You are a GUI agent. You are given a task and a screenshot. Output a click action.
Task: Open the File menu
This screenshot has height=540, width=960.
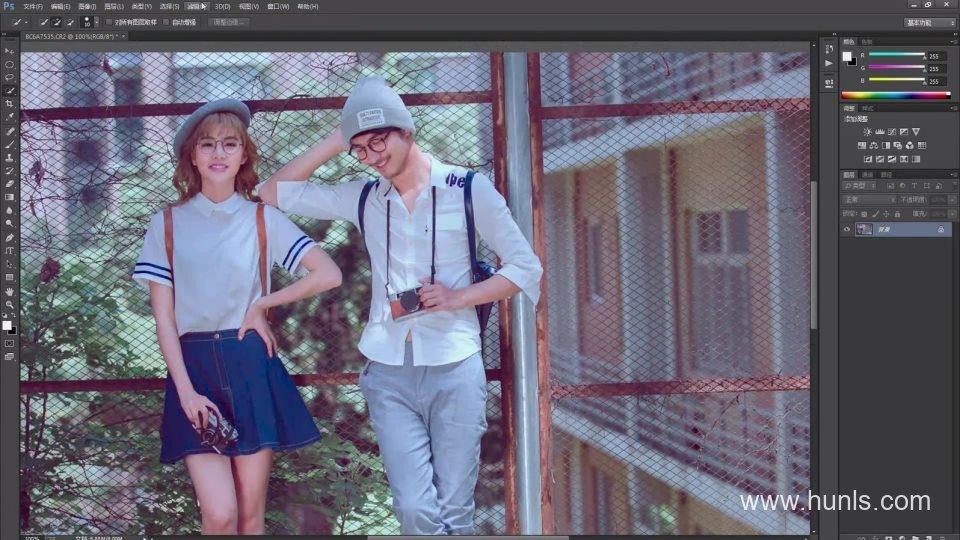[x=32, y=6]
